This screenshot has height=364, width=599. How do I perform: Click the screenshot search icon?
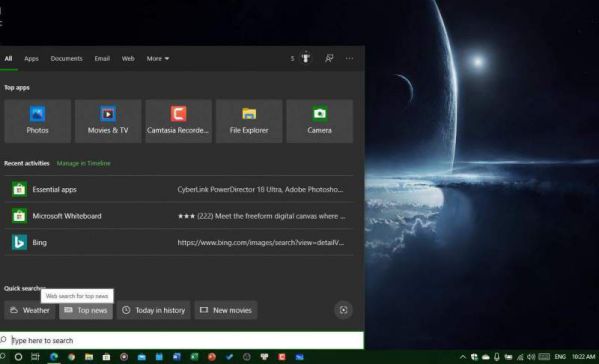343,310
